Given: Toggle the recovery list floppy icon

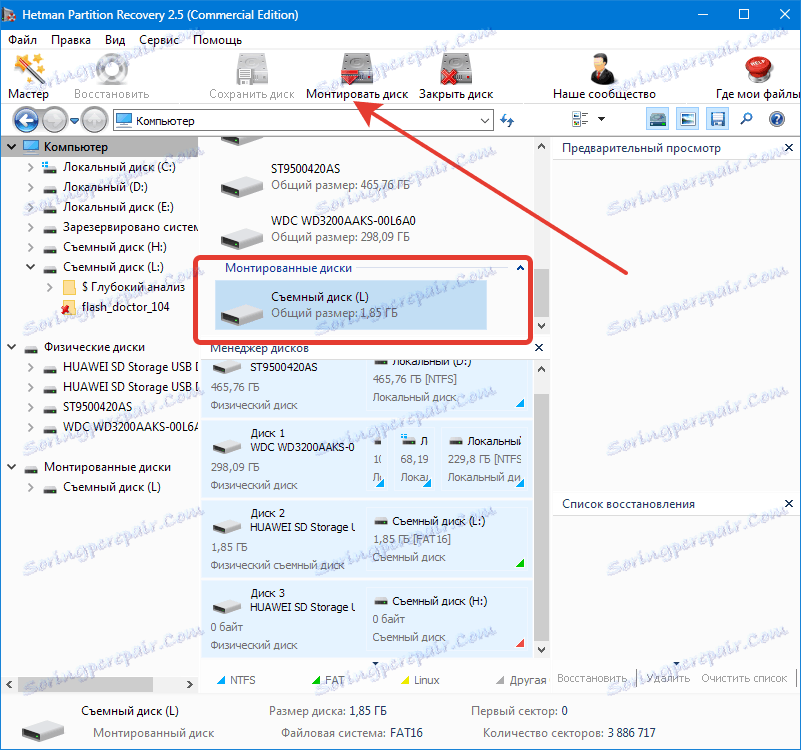Looking at the screenshot, I should click(x=717, y=120).
